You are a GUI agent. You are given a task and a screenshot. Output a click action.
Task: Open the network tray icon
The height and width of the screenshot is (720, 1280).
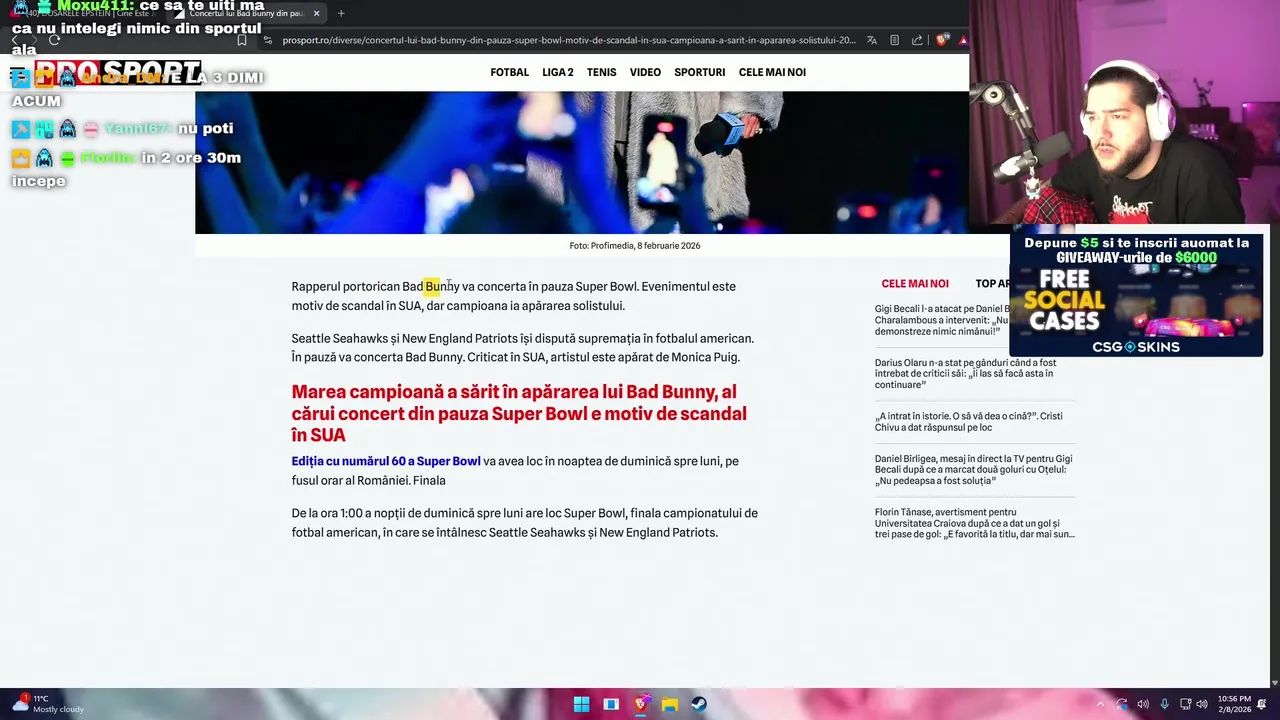[x=1185, y=704]
